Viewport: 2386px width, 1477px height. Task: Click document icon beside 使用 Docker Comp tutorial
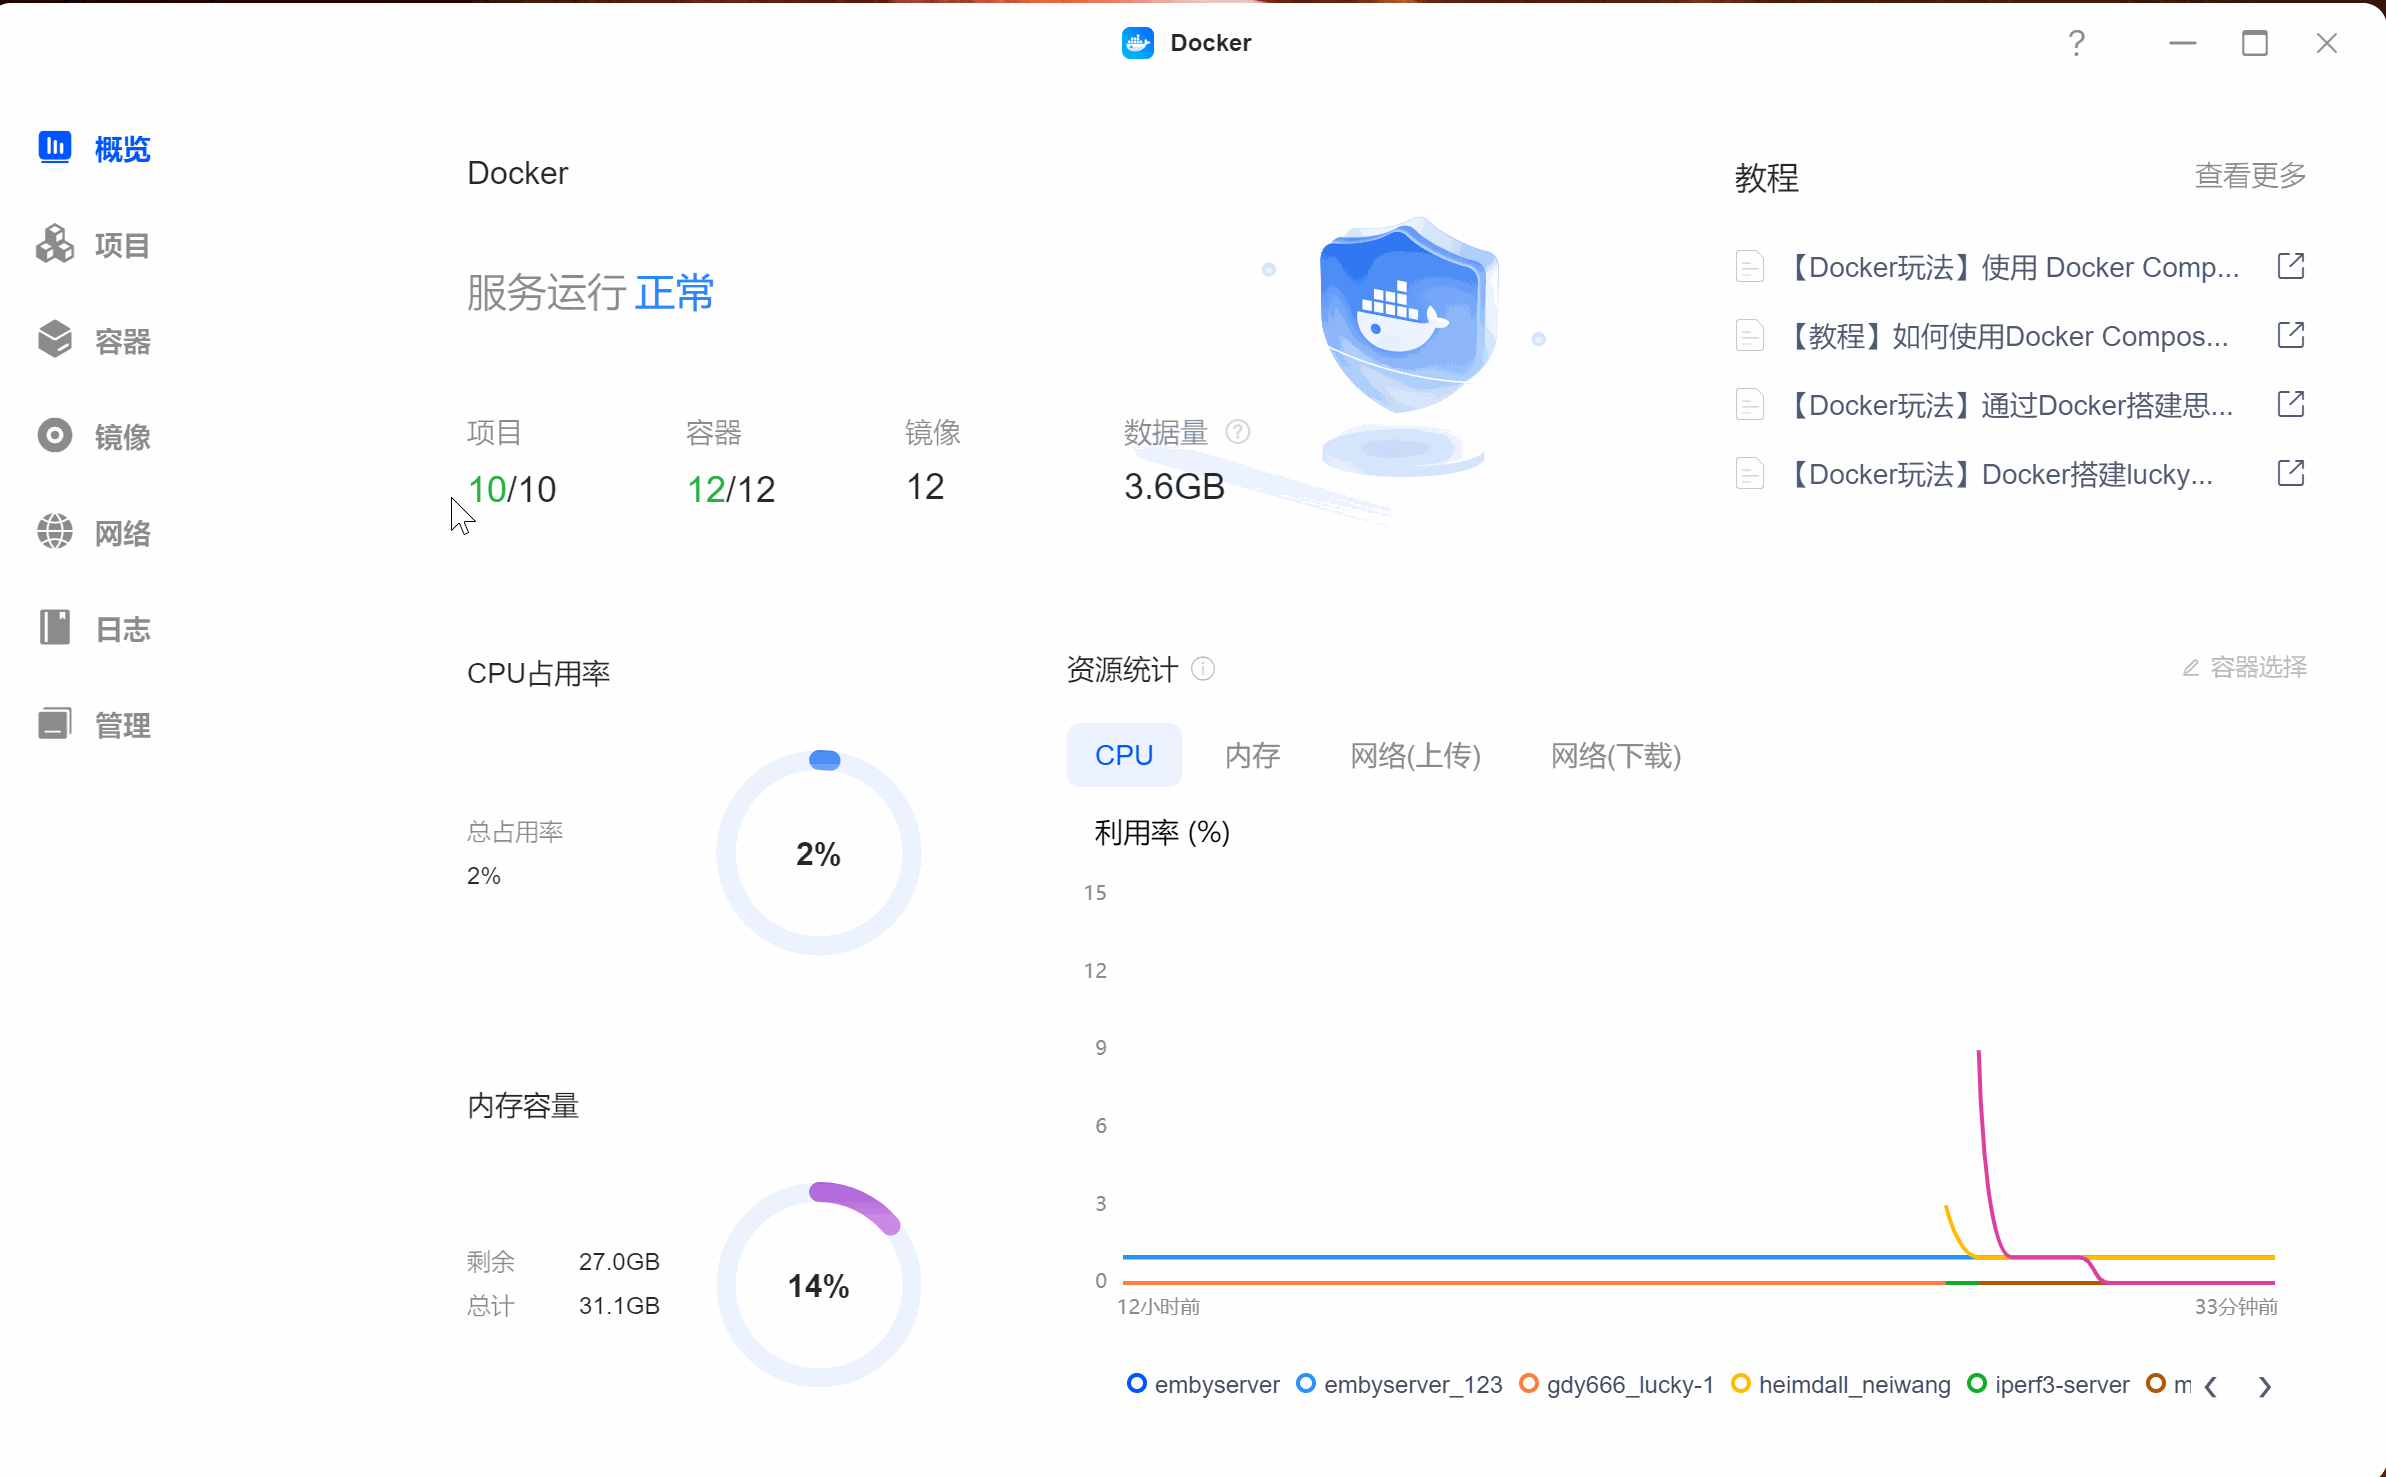1750,266
